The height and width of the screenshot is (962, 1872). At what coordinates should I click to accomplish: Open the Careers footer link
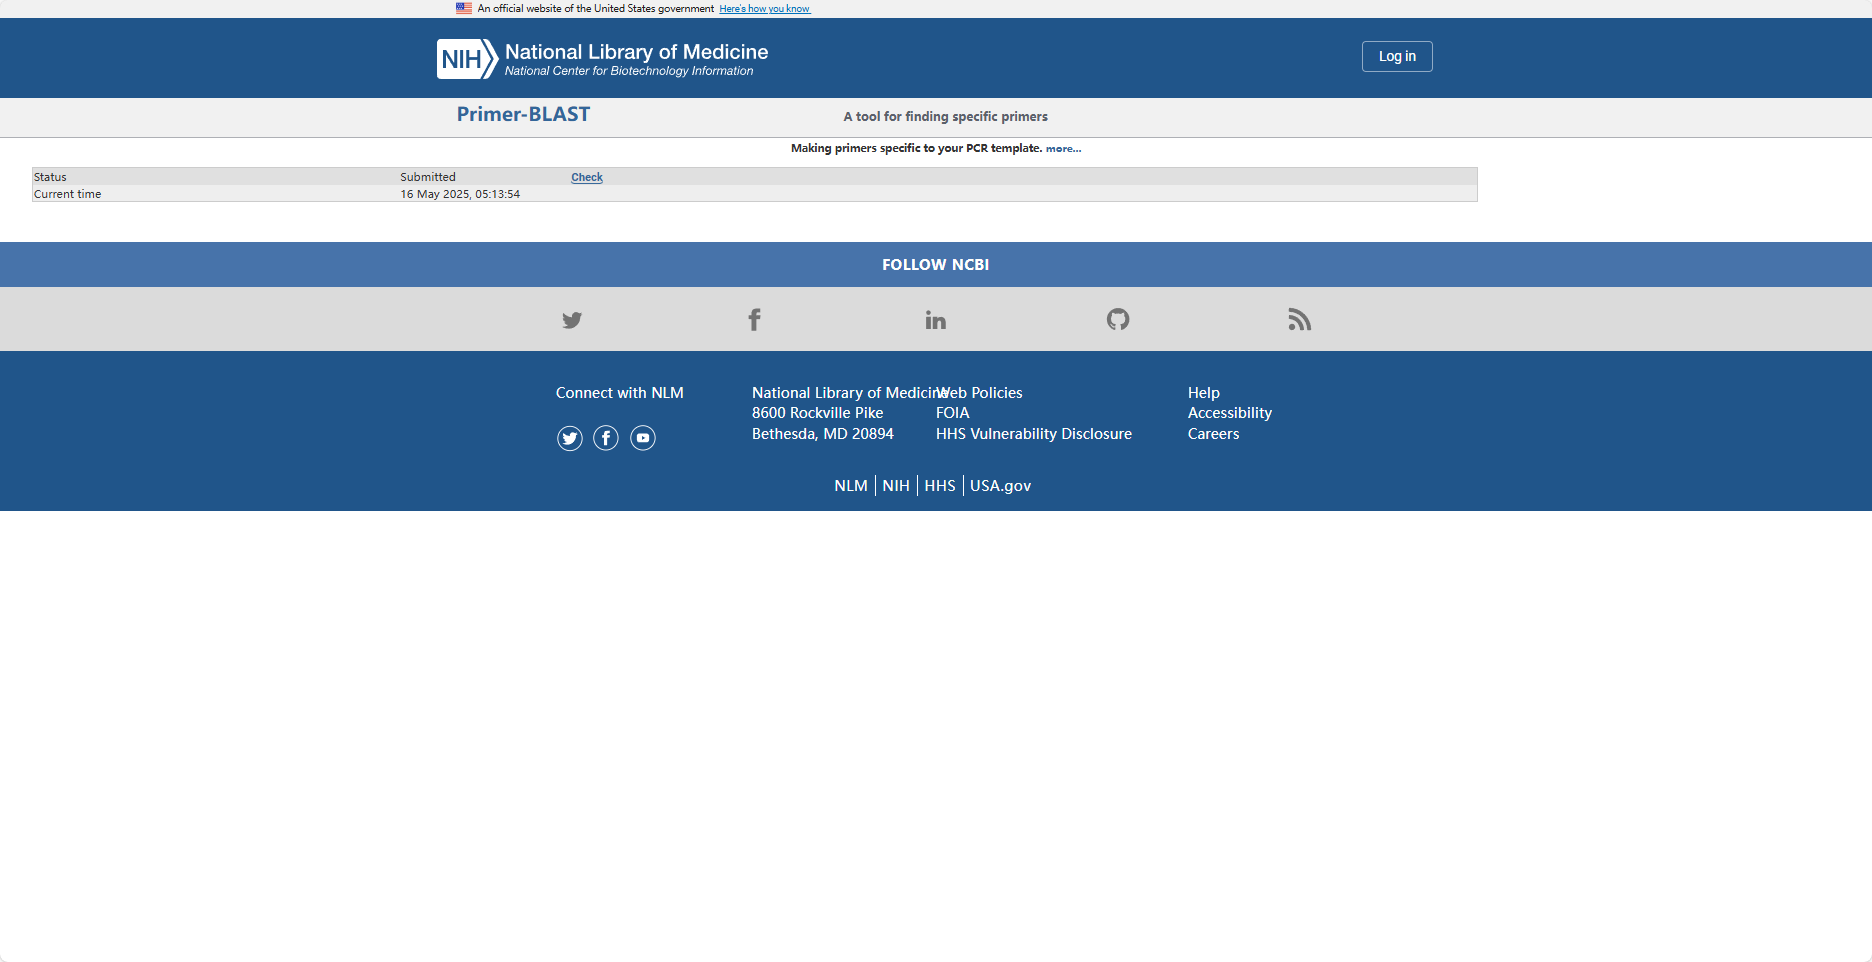point(1213,434)
